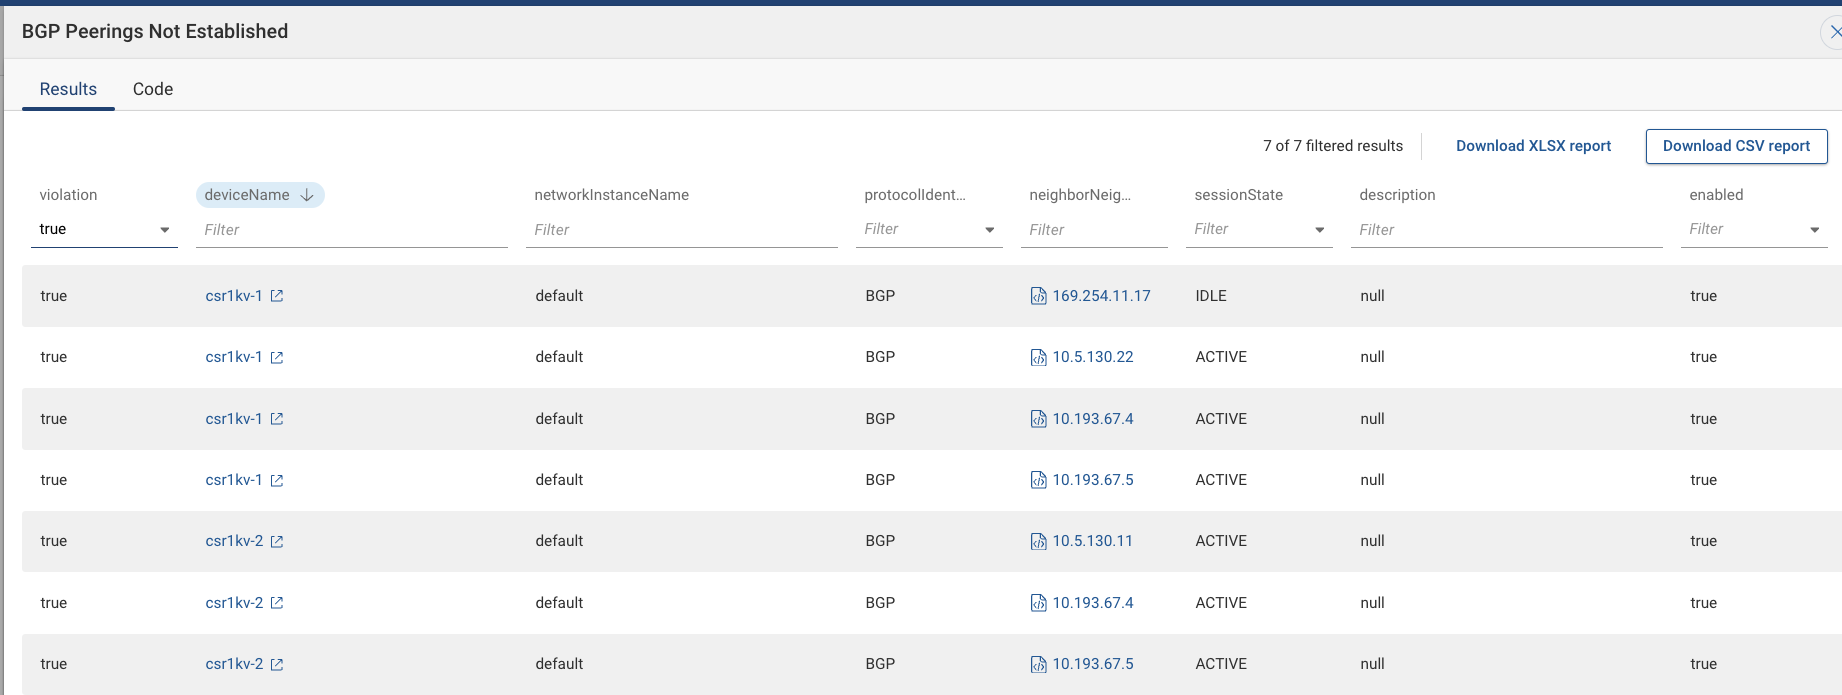Download the XLSX report
The image size is (1842, 695).
1533,146
